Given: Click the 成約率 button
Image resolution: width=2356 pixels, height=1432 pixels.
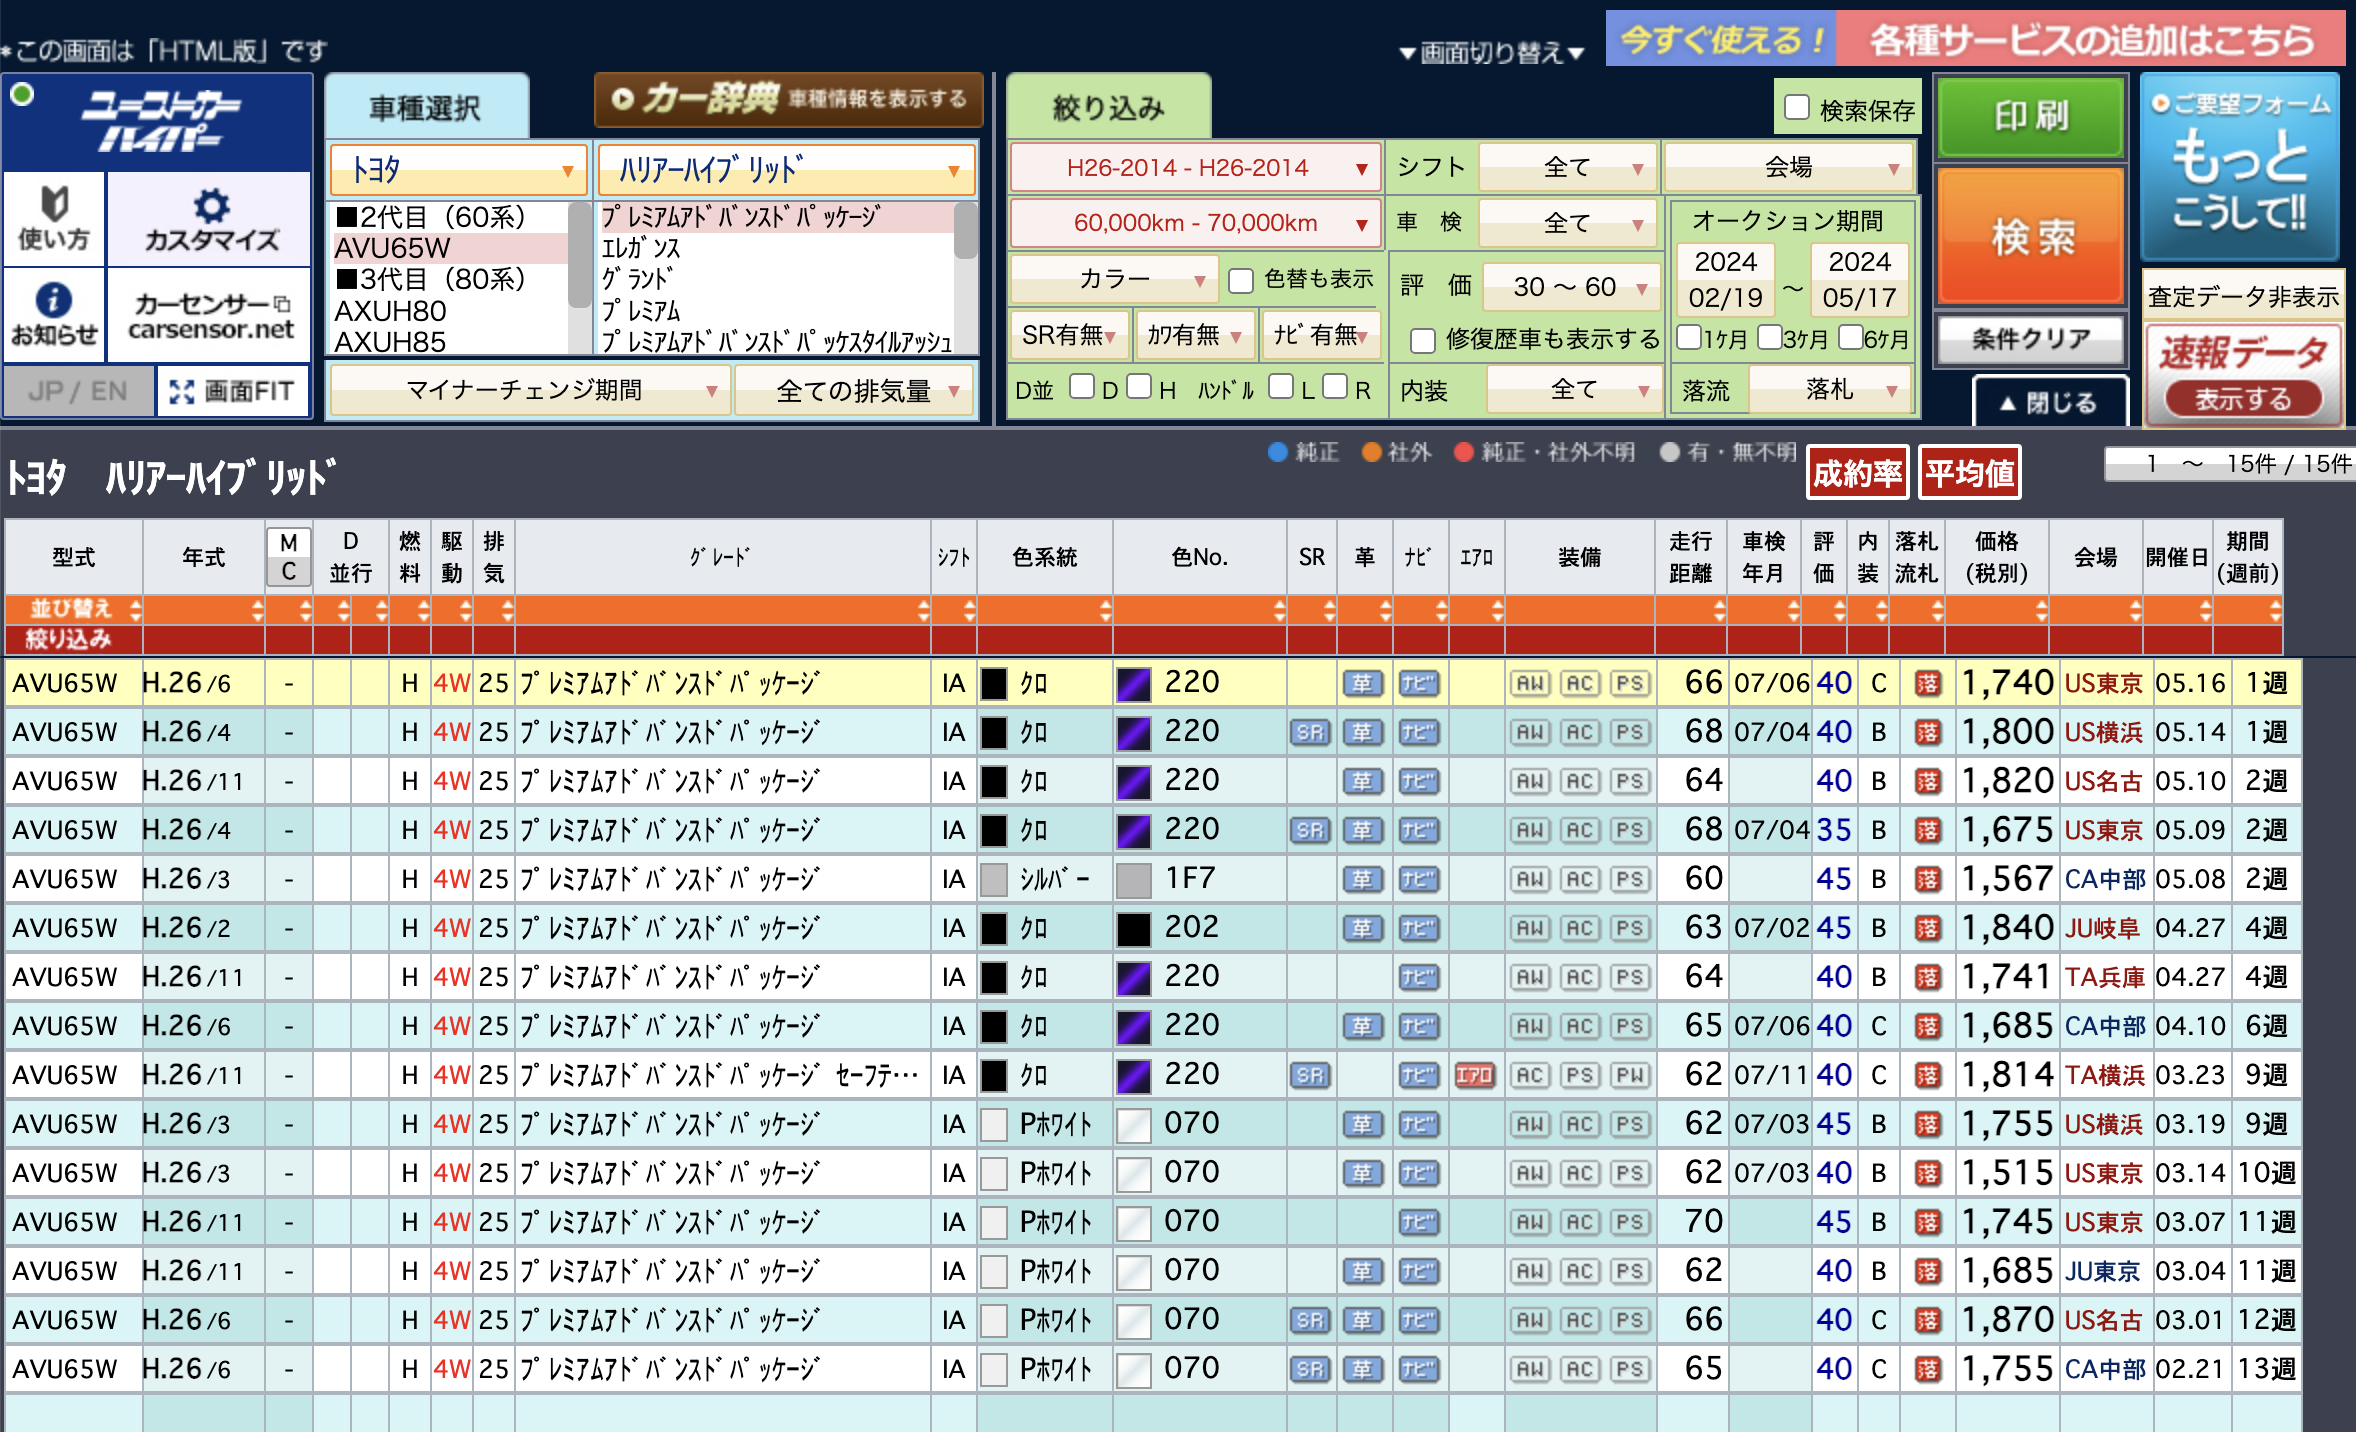Looking at the screenshot, I should (1857, 473).
